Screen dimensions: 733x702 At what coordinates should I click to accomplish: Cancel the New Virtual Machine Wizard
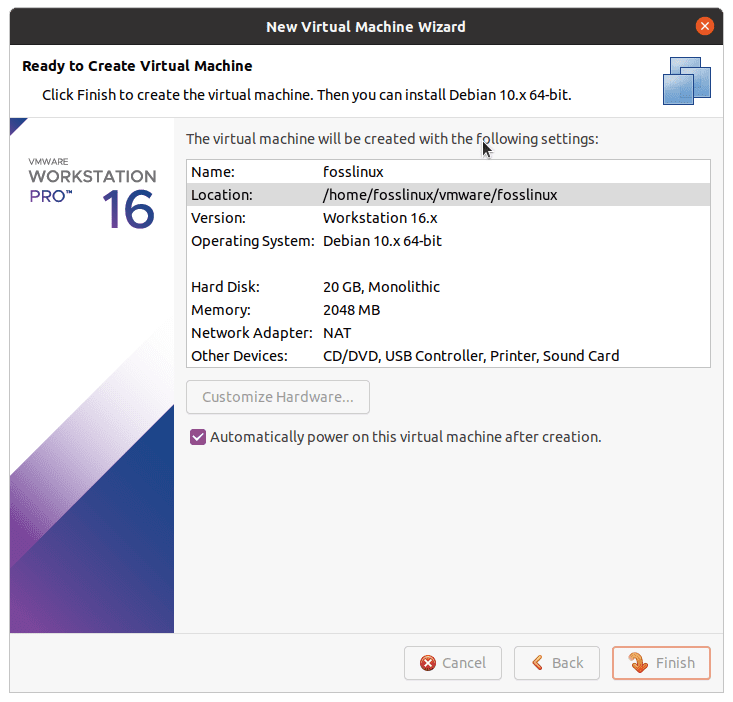pos(453,662)
